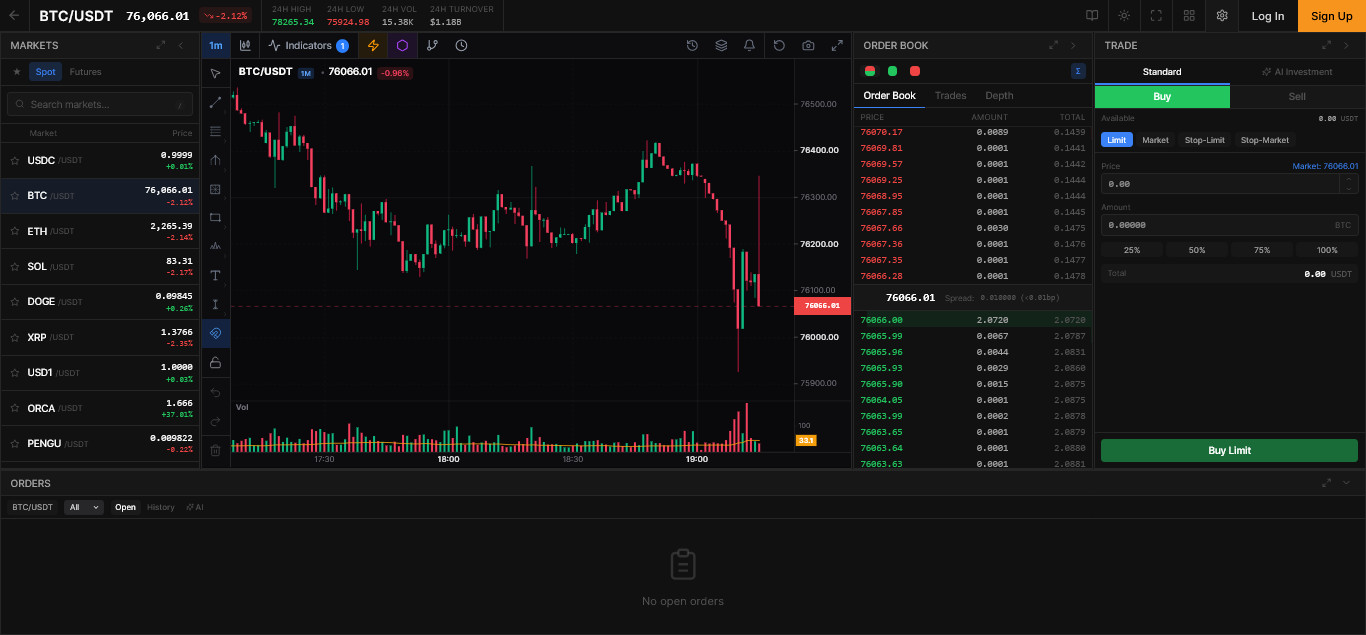
Task: Open the favorites star tab in Markets
Action: 16,72
